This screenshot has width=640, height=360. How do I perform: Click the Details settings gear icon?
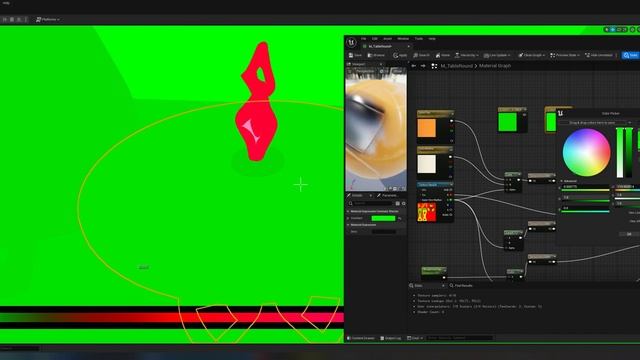[x=404, y=203]
